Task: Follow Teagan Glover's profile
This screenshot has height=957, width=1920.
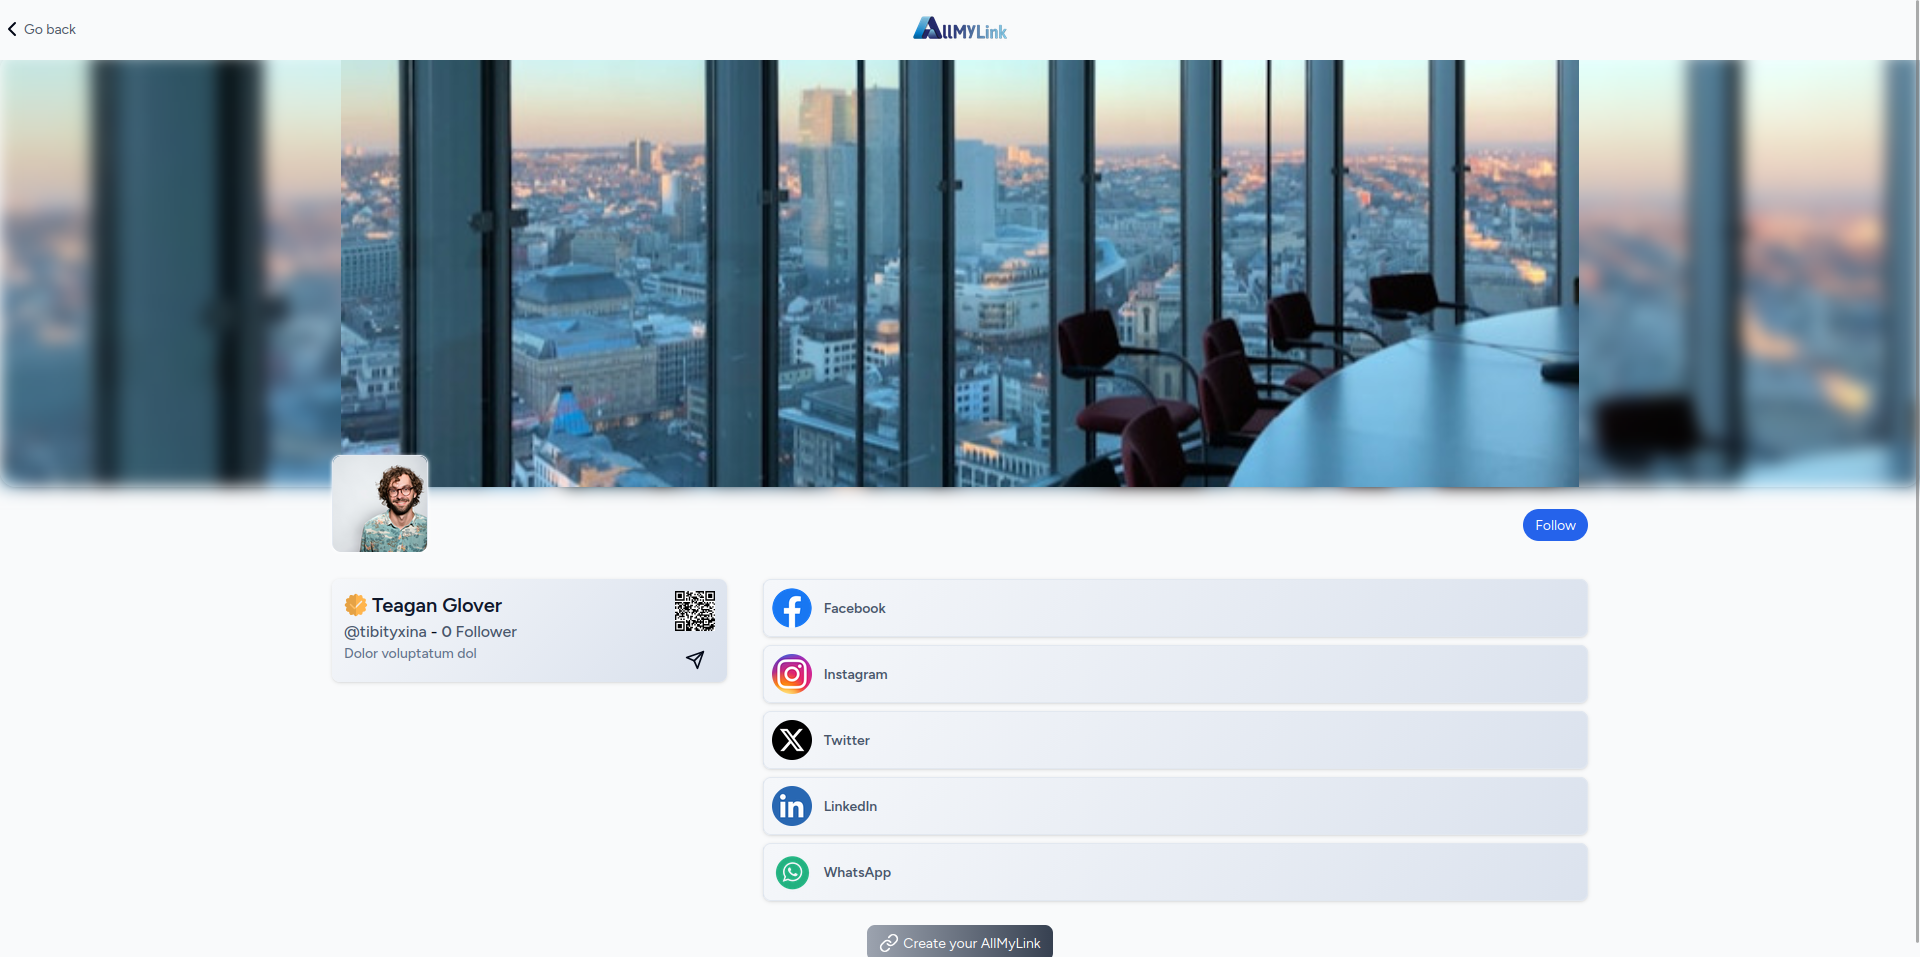Action: pos(1554,525)
